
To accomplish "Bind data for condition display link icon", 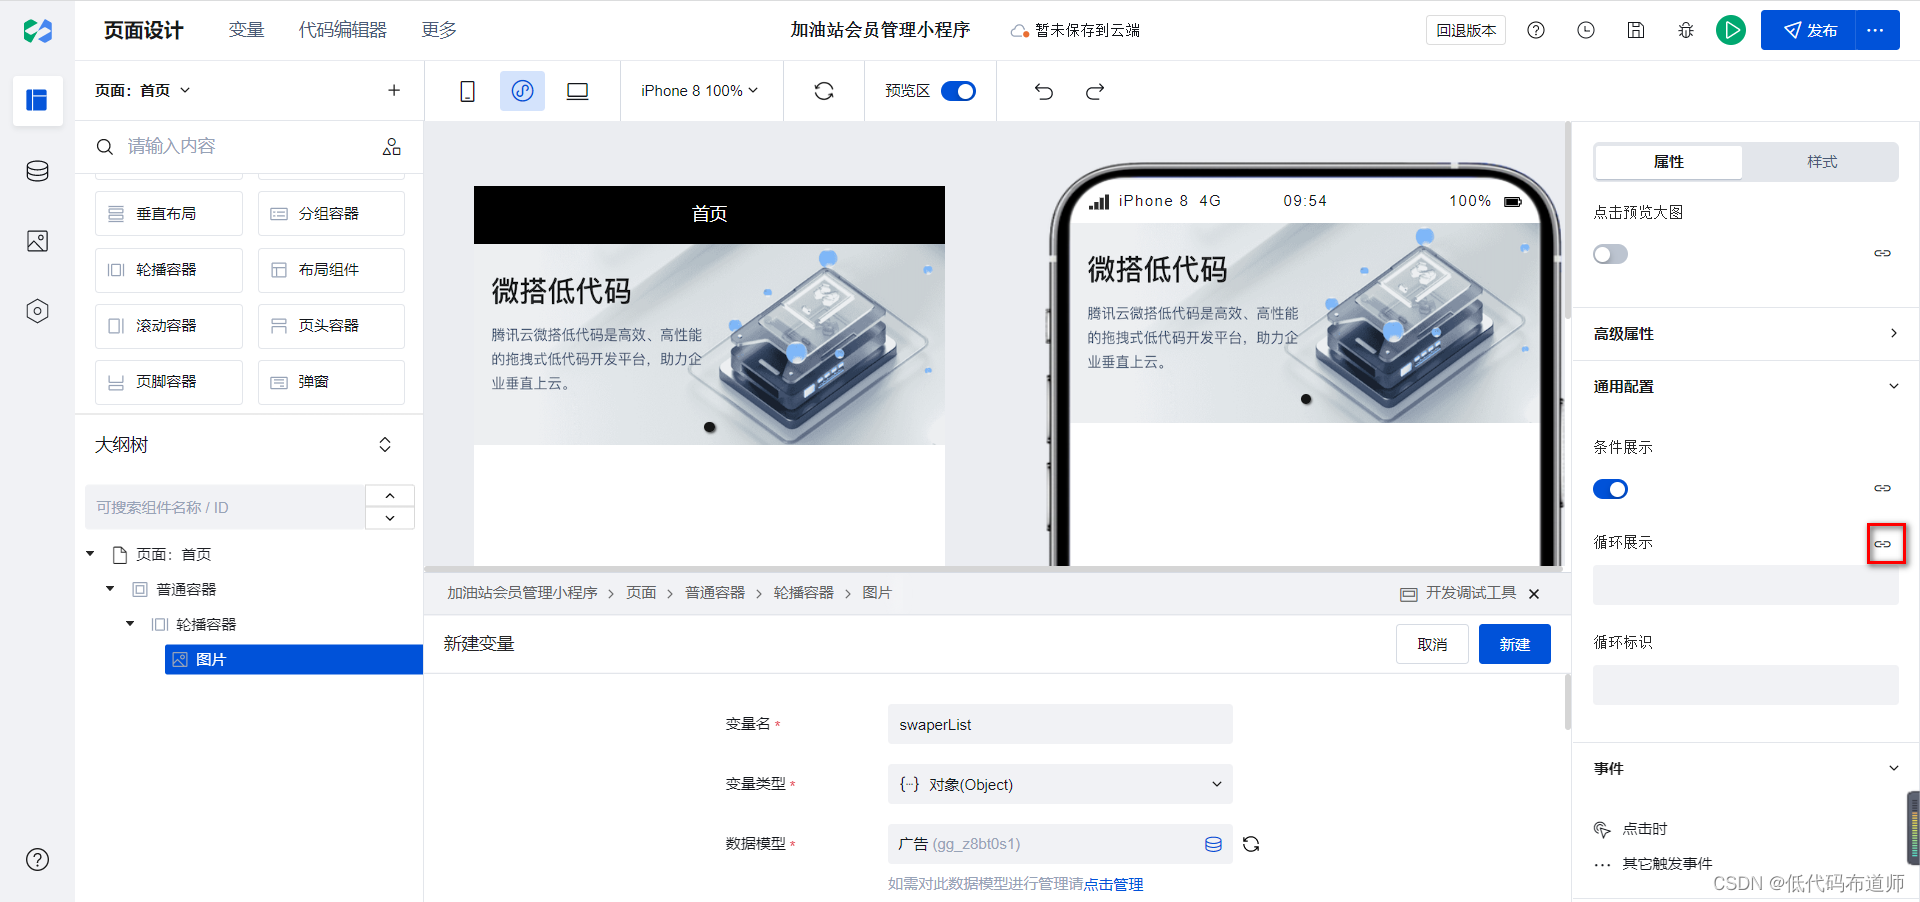I will [x=1883, y=488].
